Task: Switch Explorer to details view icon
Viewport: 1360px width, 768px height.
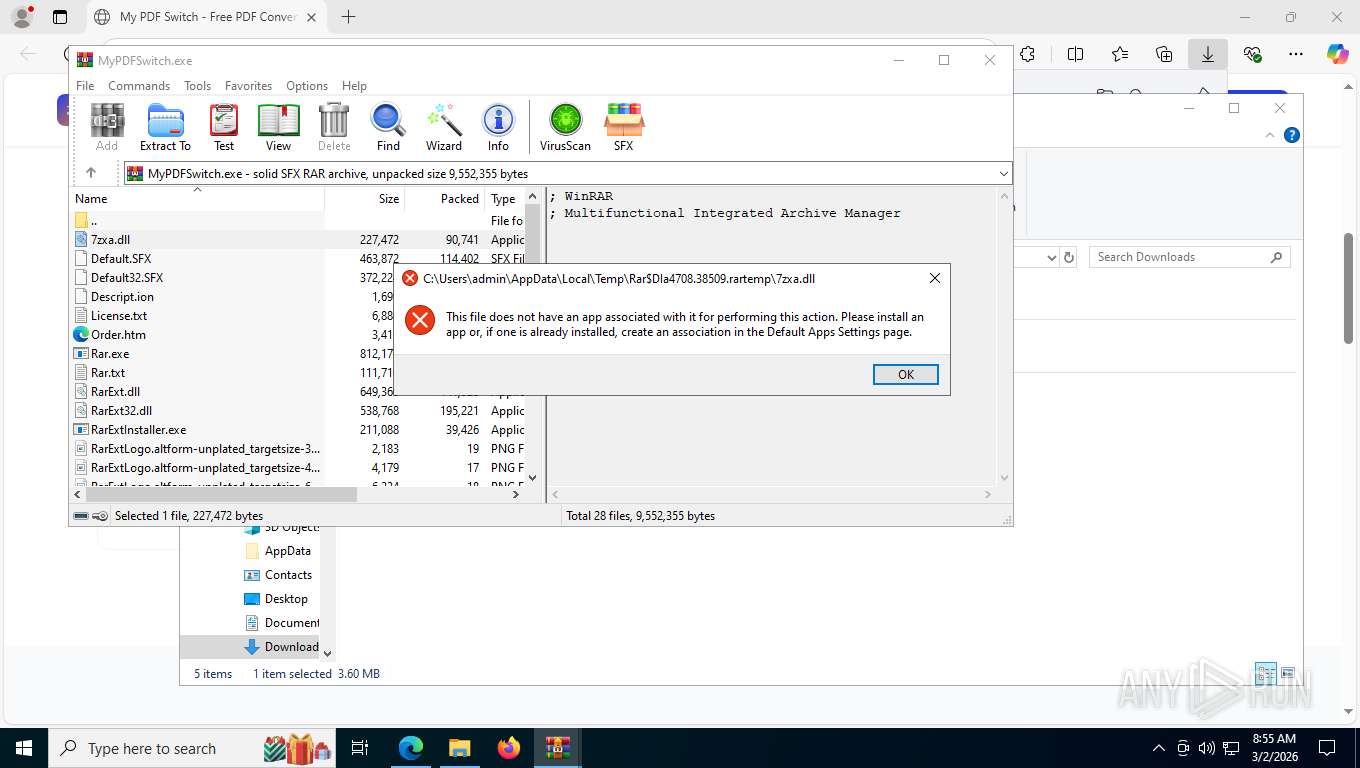Action: 1265,673
